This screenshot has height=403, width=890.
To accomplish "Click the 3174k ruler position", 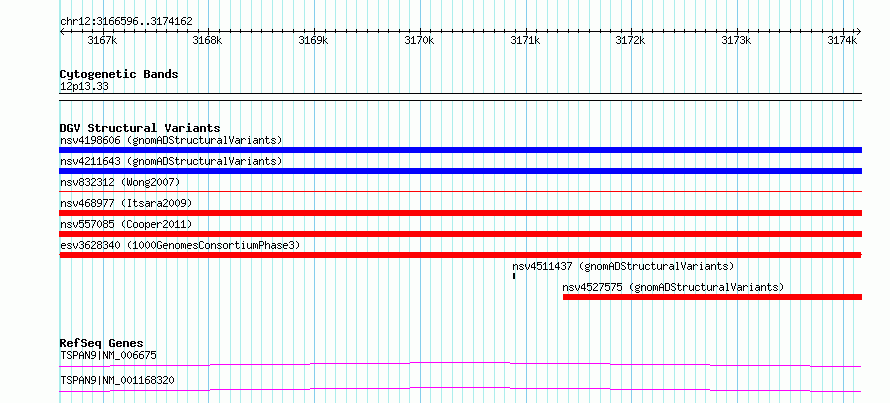I will click(x=842, y=41).
